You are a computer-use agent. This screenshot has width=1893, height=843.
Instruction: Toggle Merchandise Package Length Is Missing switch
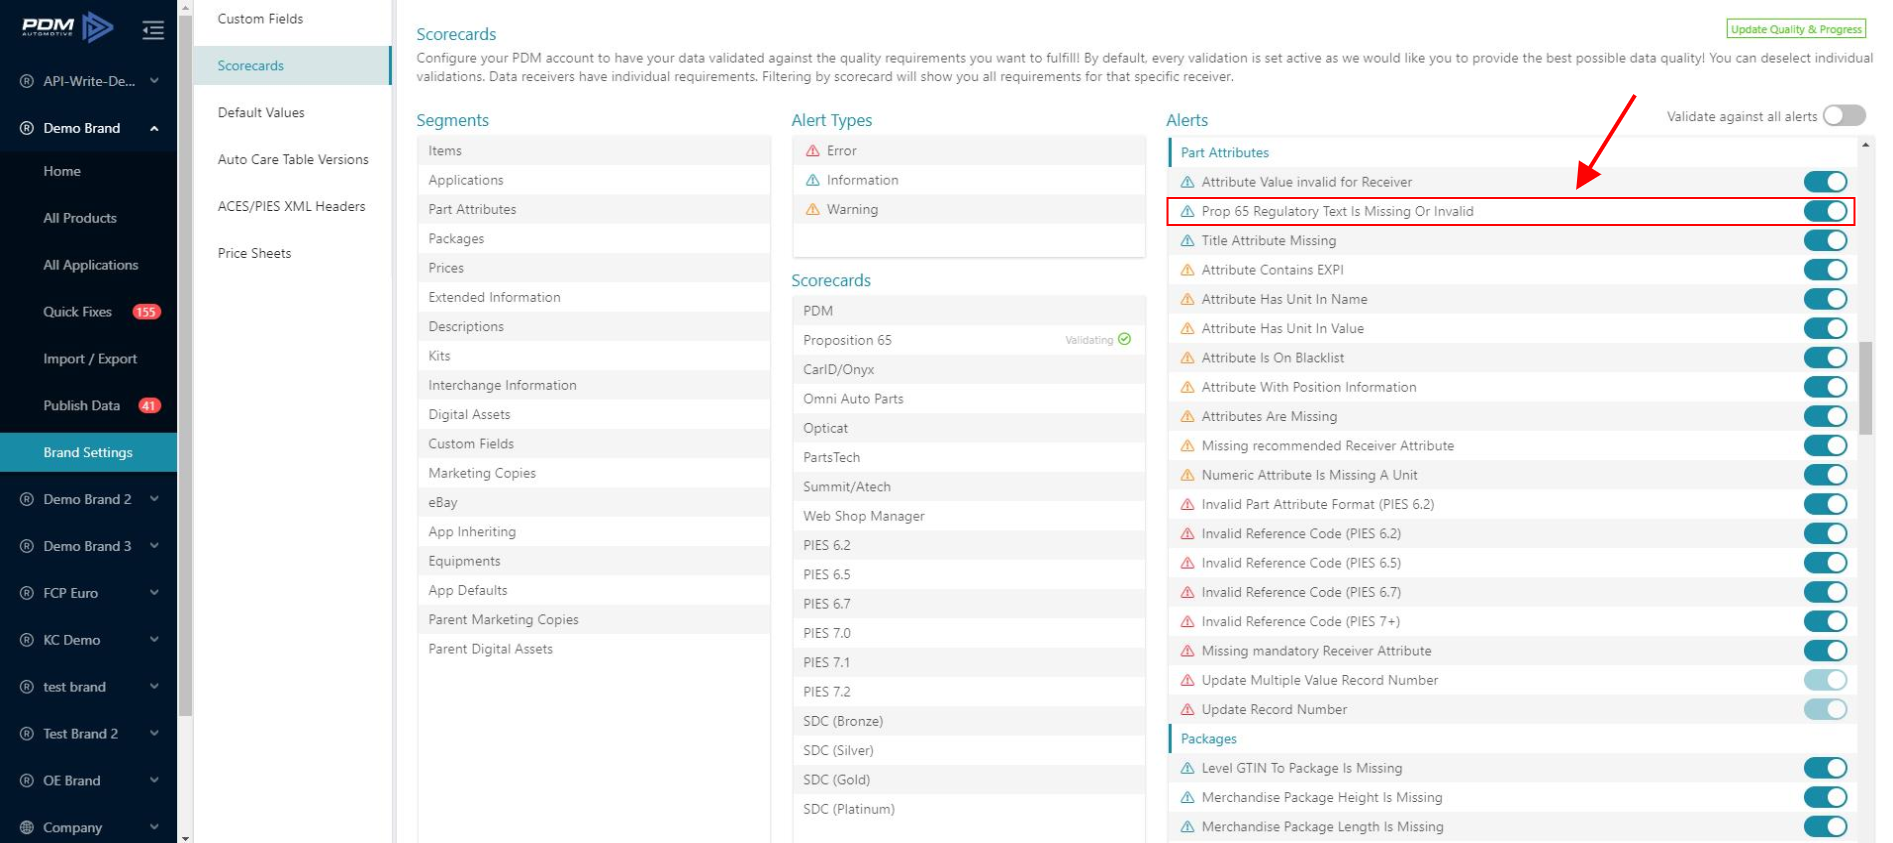tap(1825, 827)
